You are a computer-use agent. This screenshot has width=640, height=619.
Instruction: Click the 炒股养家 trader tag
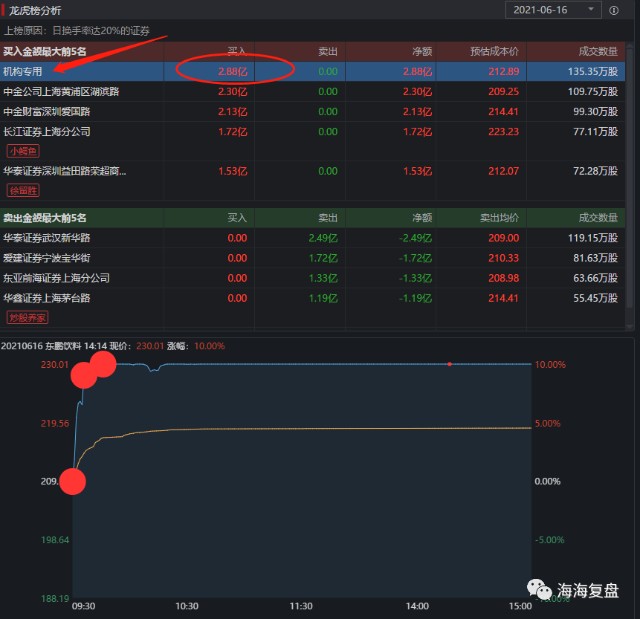27,317
